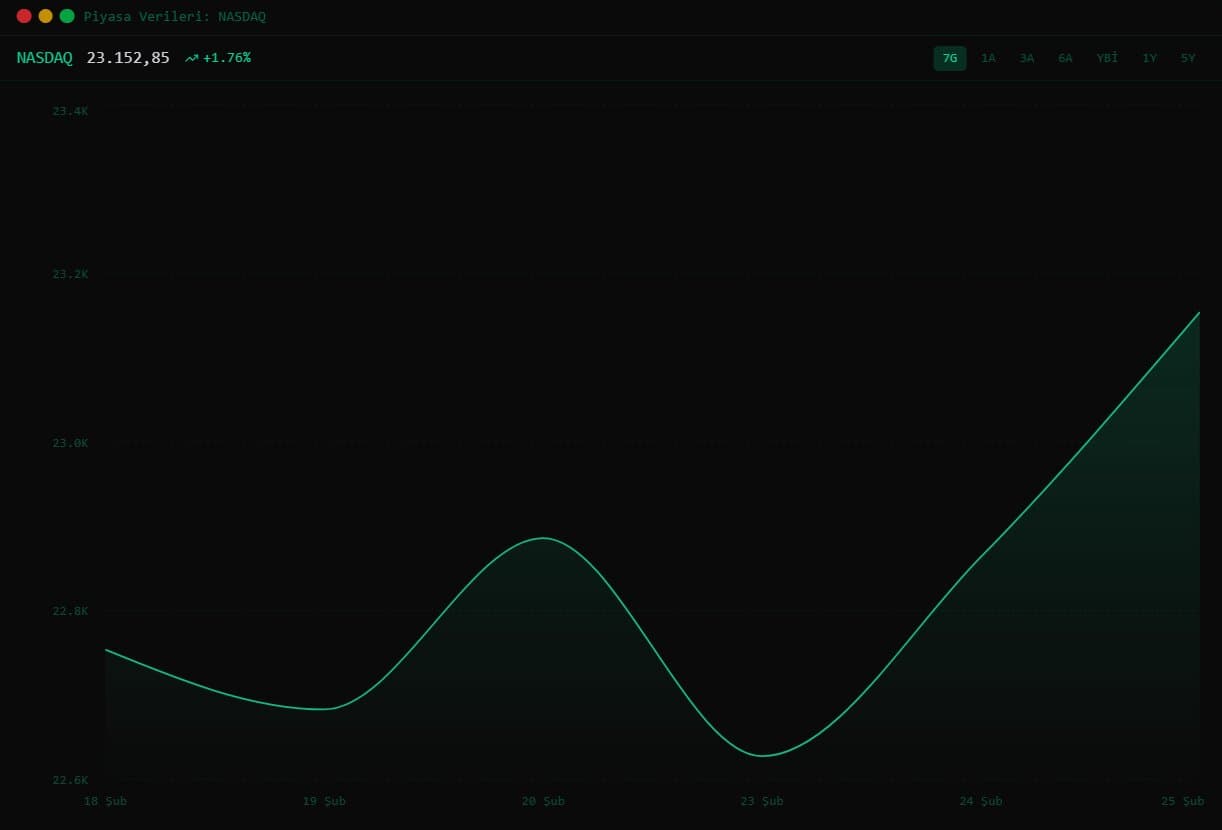This screenshot has height=830, width=1222.
Task: Click the 23 Şub date label
Action: click(762, 801)
